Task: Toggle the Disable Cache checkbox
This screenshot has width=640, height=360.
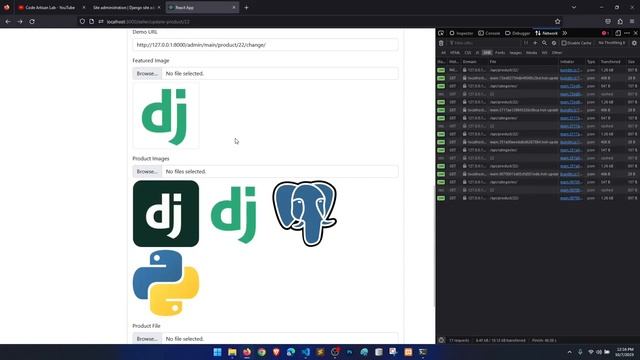Action: pos(564,43)
